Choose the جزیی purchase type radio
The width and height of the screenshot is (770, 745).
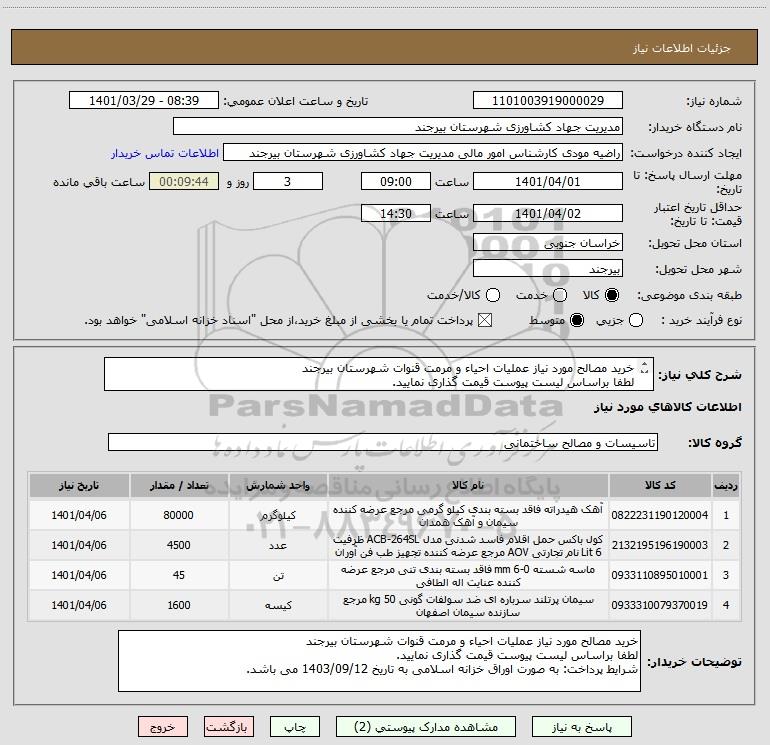(636, 321)
